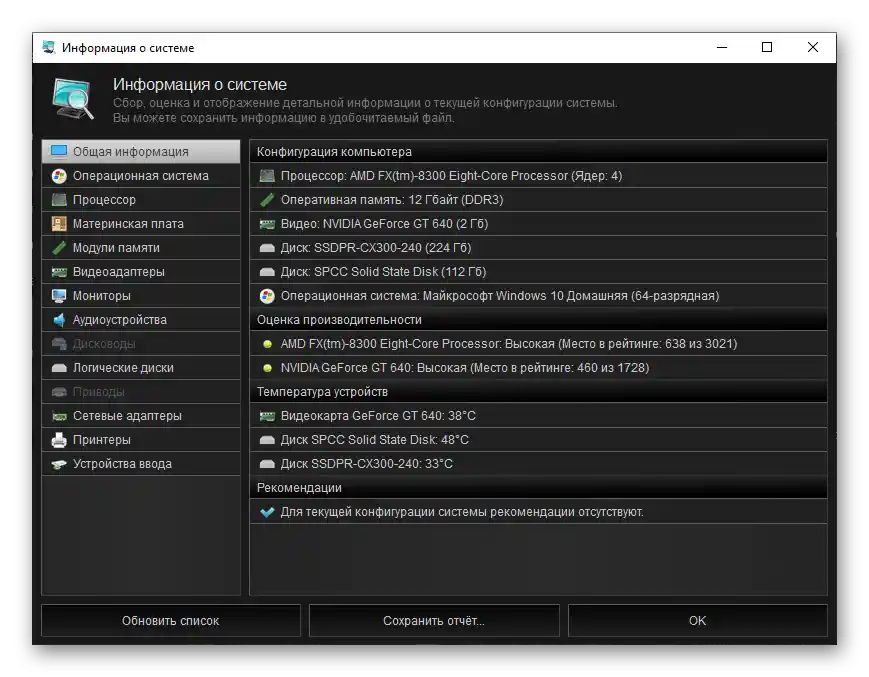Open the Сетевые адаптеры section
The image size is (869, 677).
tap(141, 416)
